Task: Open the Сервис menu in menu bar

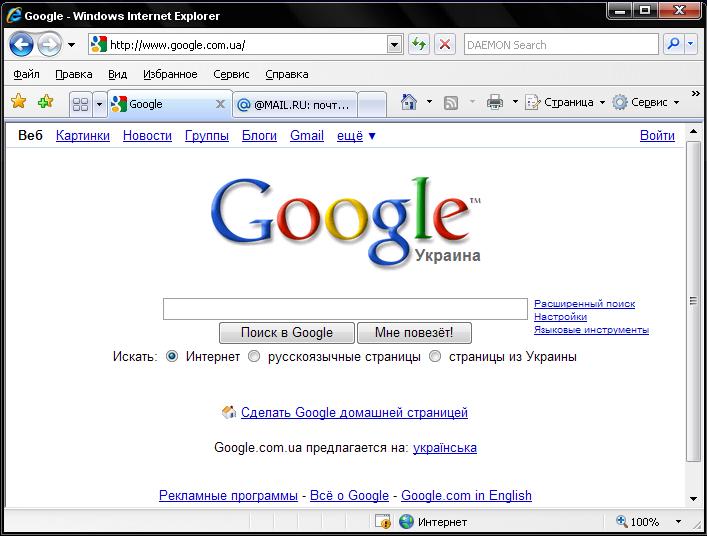Action: pos(231,74)
